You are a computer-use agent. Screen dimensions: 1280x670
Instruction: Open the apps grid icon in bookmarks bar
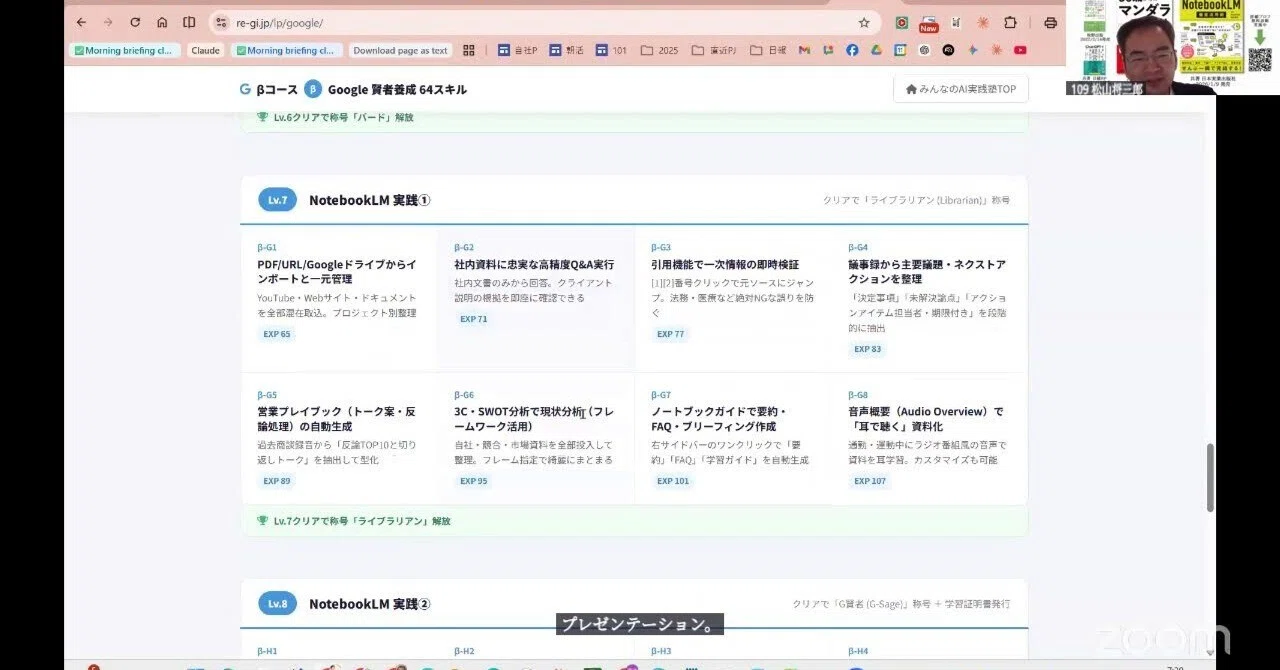tap(468, 50)
